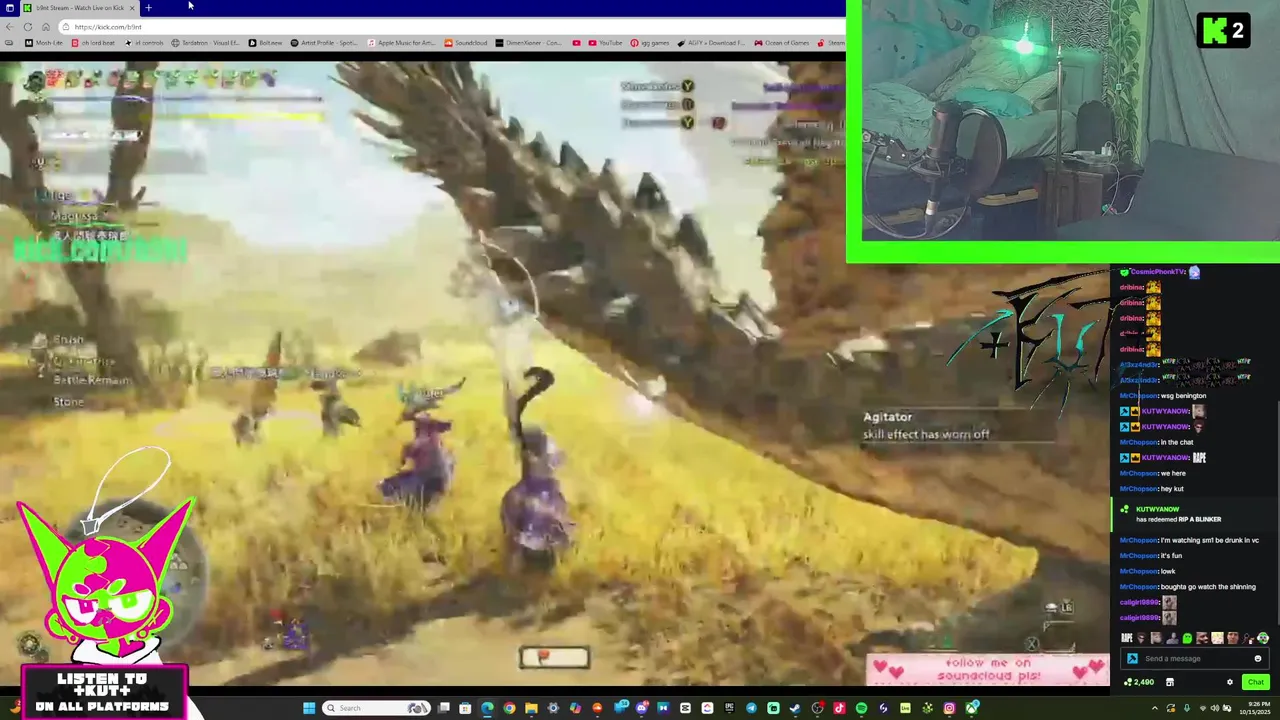Click MrChopson in 'boughta go watch the shinning'
1280x720 pixels.
click(x=1138, y=587)
